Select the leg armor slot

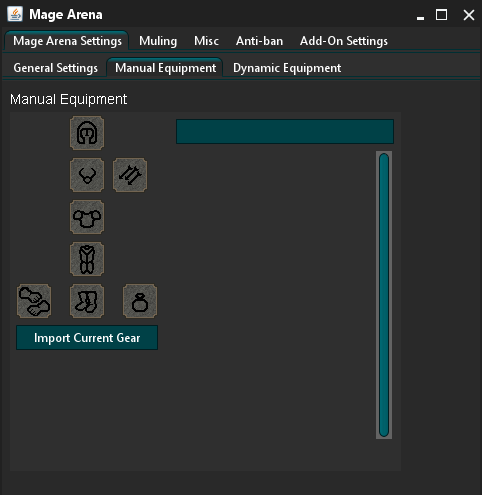click(x=87, y=259)
